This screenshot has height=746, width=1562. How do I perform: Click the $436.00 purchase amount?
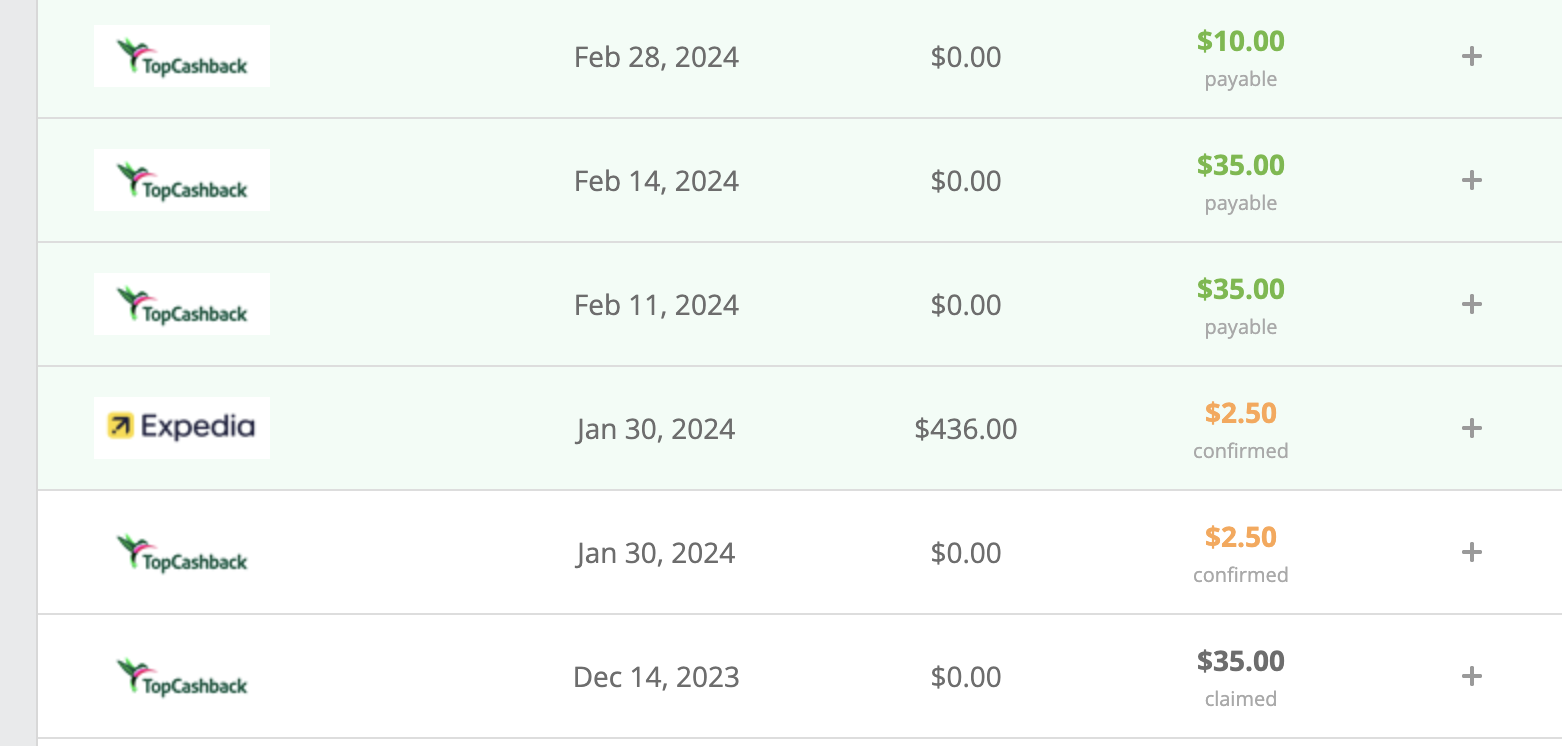click(965, 430)
